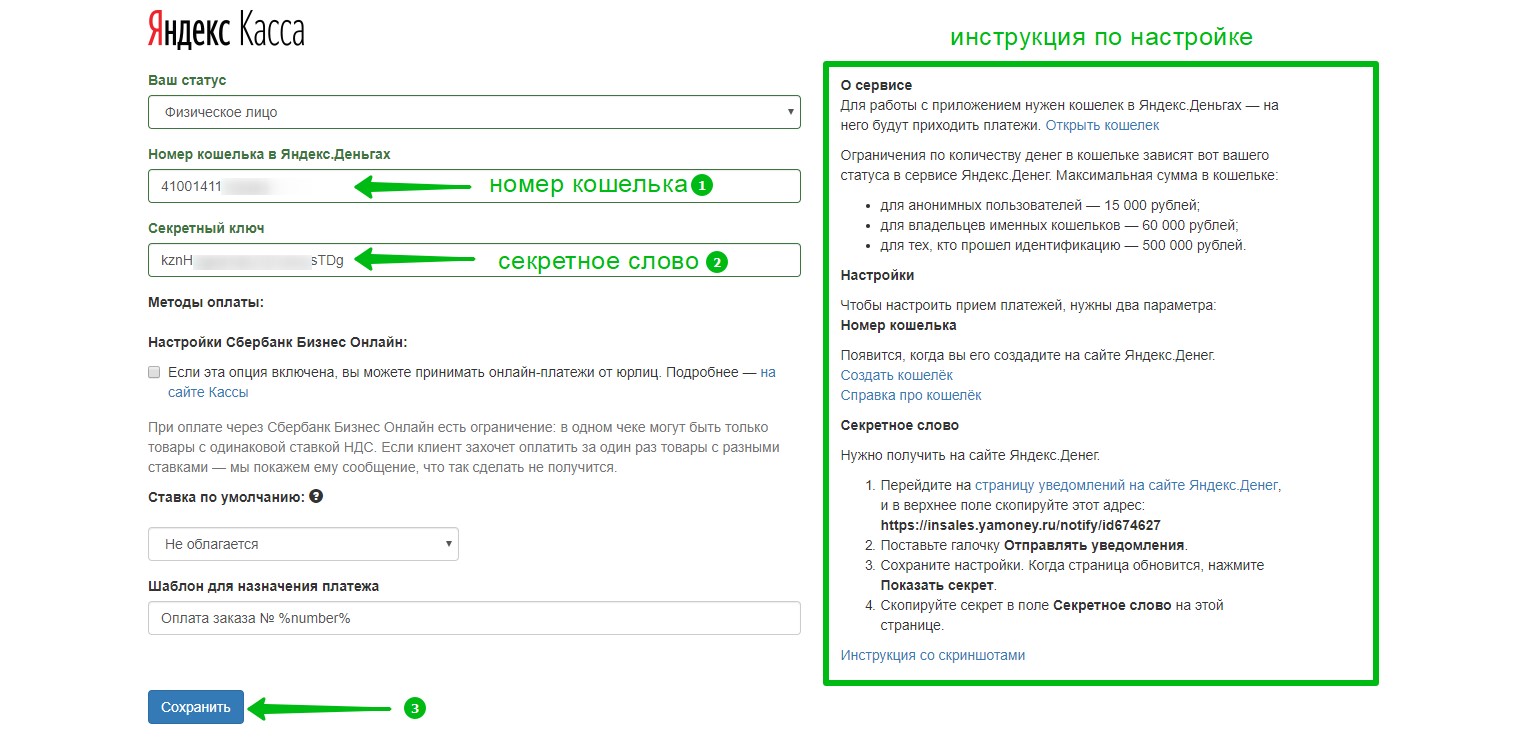Open the Справка про кошелёк link
This screenshot has height=742, width=1528.
(x=911, y=395)
